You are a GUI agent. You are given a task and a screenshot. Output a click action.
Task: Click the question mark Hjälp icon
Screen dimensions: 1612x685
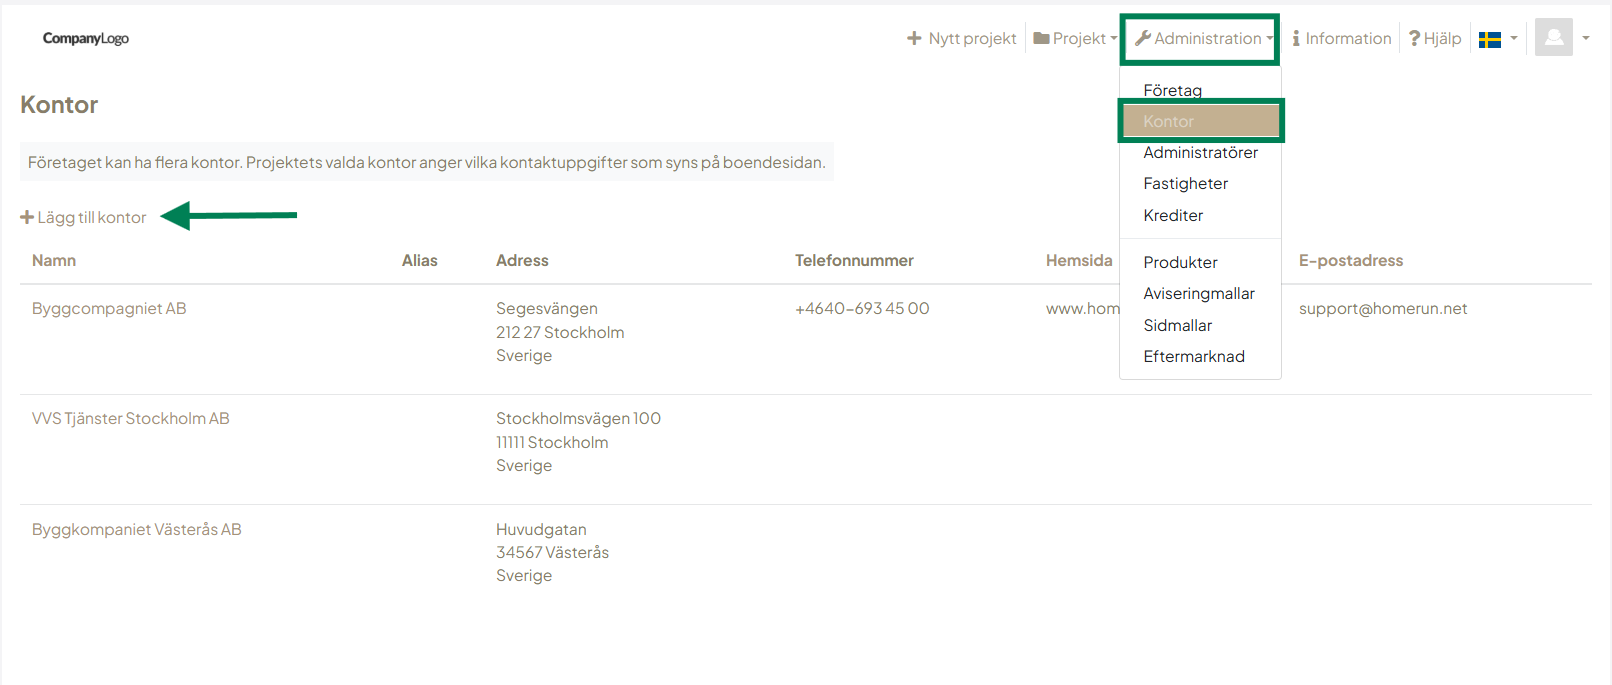[x=1414, y=38]
